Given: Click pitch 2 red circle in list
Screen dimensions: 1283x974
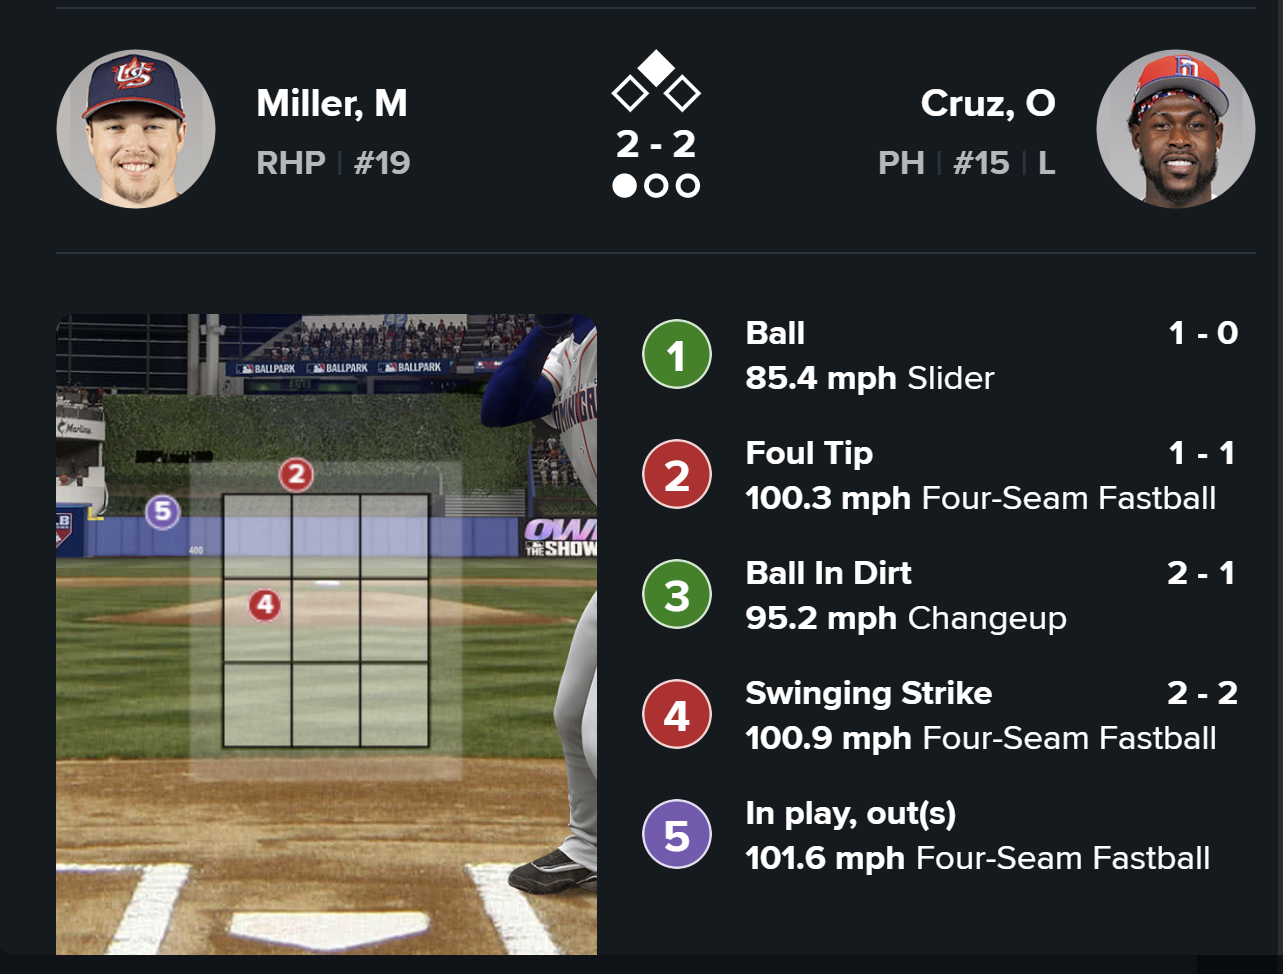Looking at the screenshot, I should tap(677, 475).
